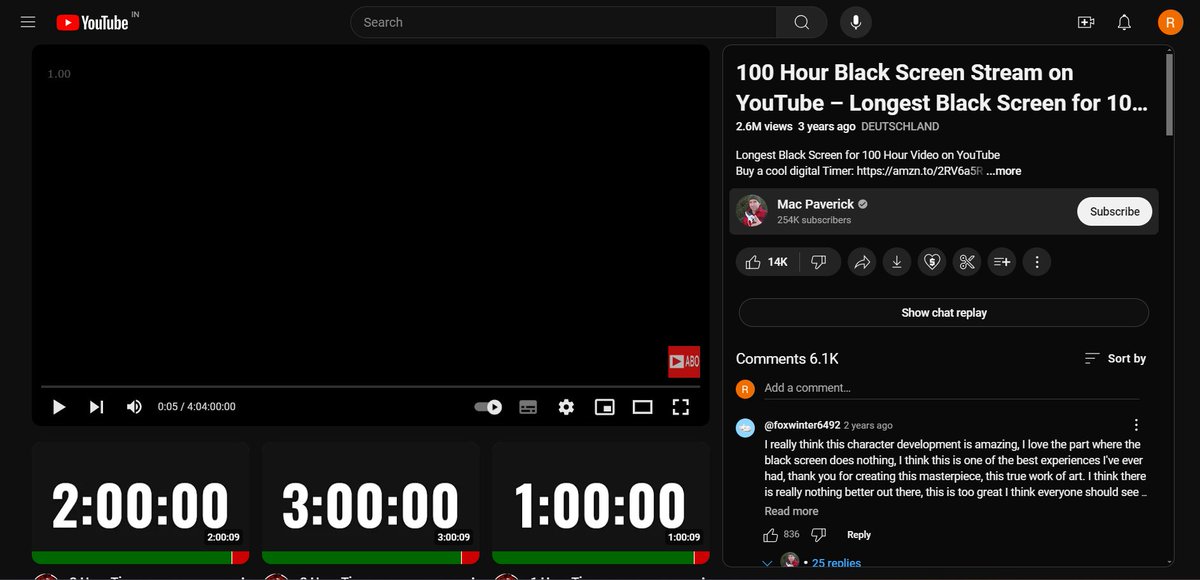Start voice search with microphone

[x=856, y=22]
